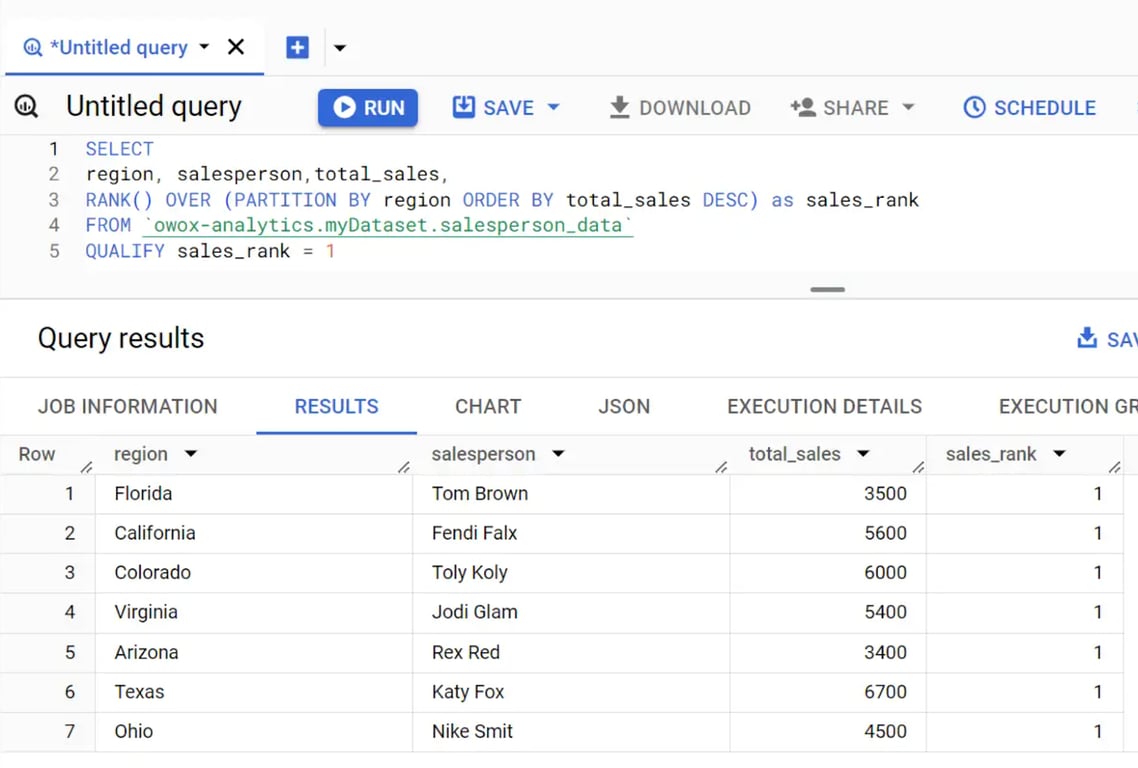Click the Query results heading

coord(121,339)
